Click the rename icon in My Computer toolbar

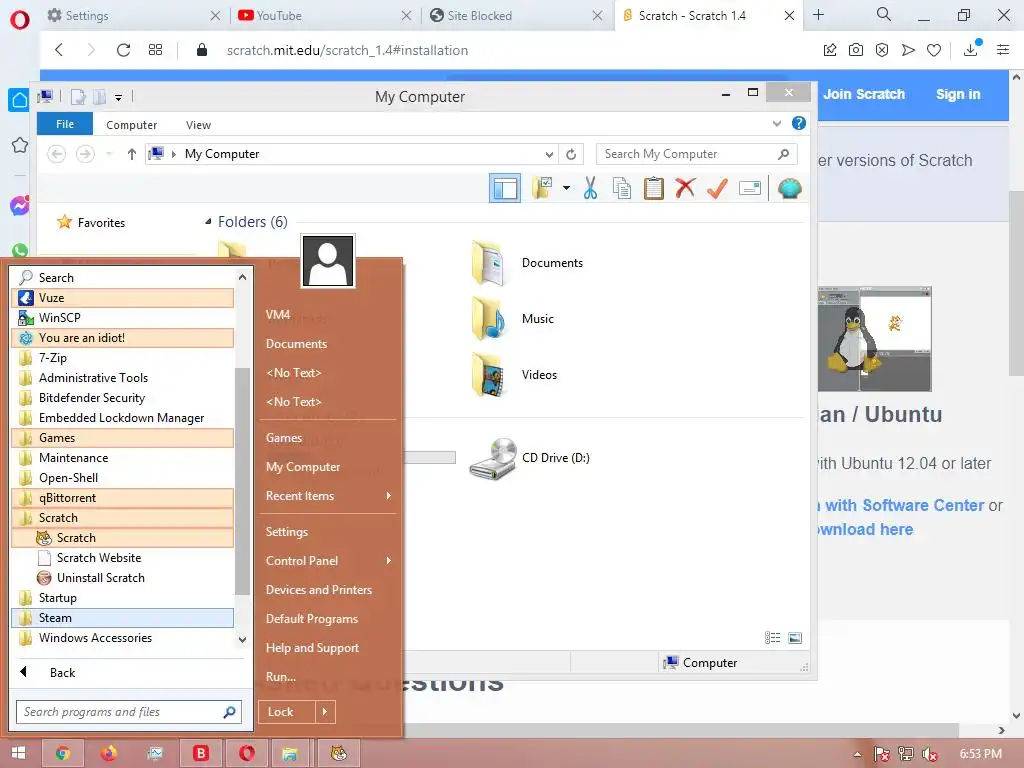[x=750, y=189]
